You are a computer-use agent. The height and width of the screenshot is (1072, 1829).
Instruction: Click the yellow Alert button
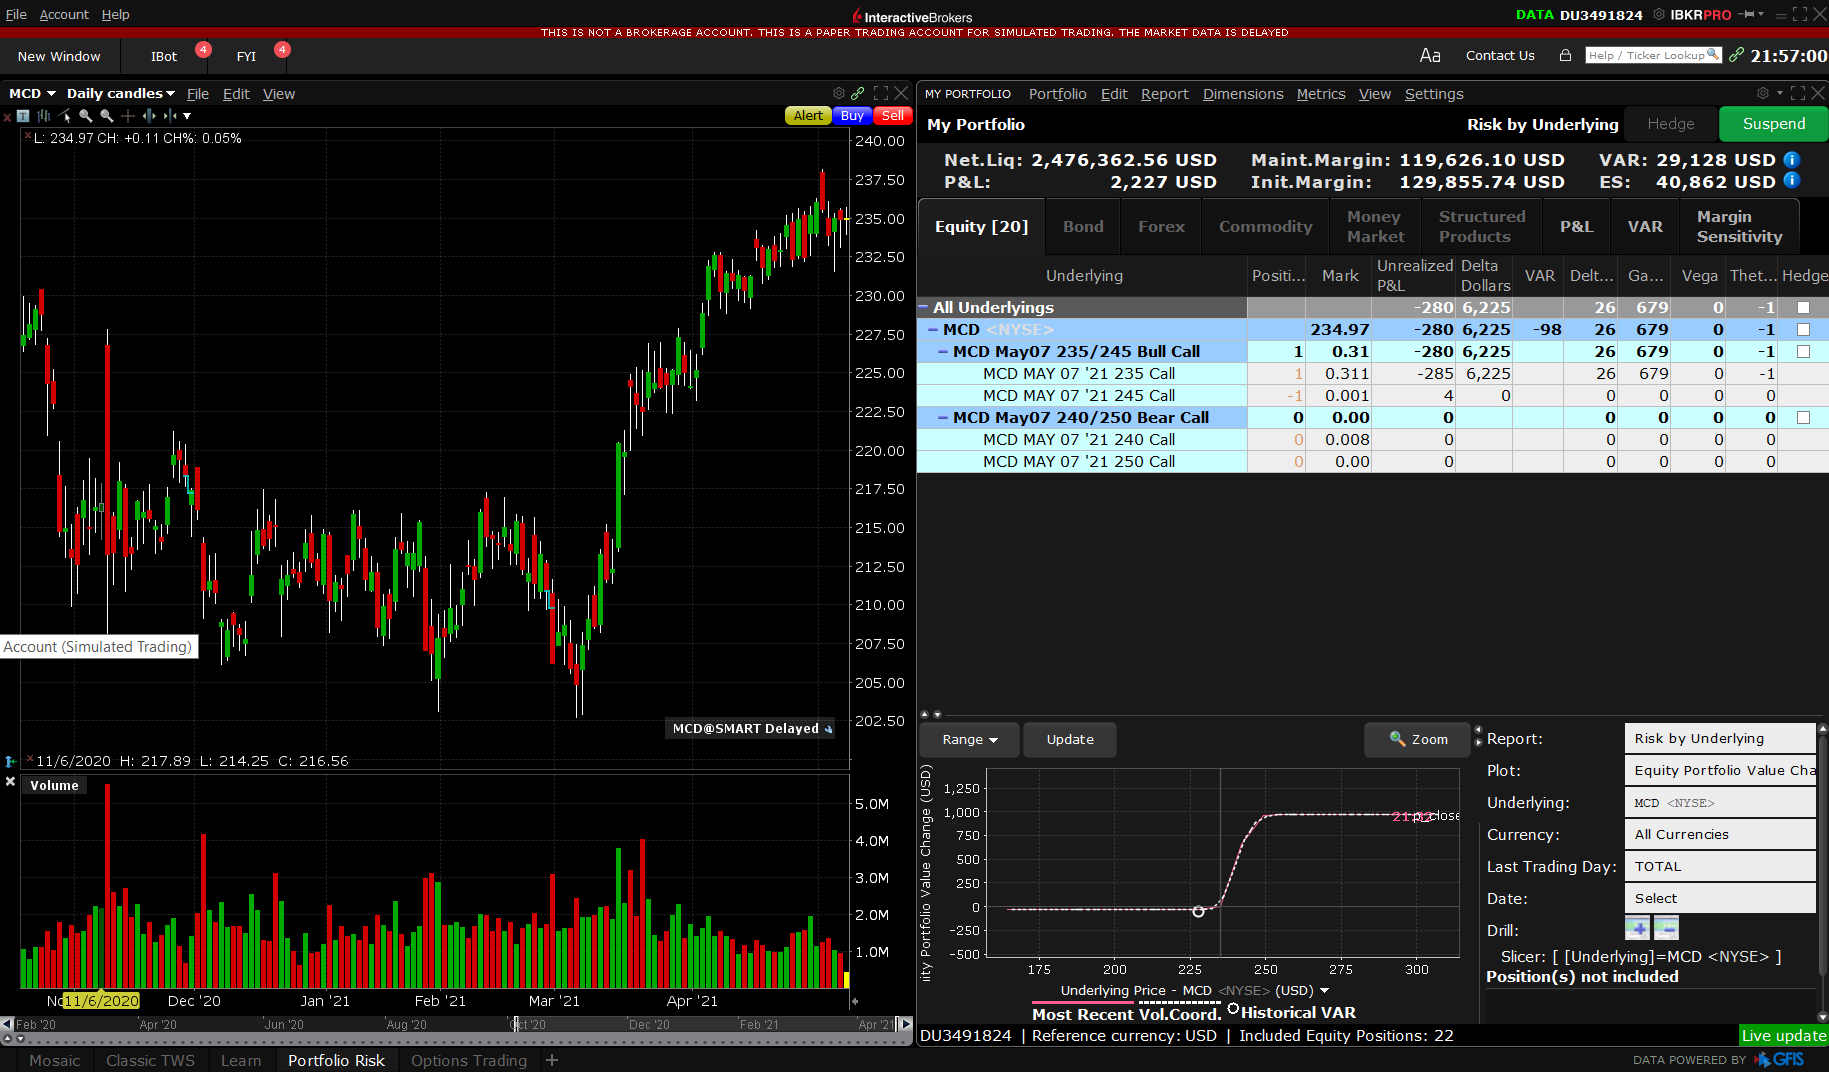tap(808, 116)
